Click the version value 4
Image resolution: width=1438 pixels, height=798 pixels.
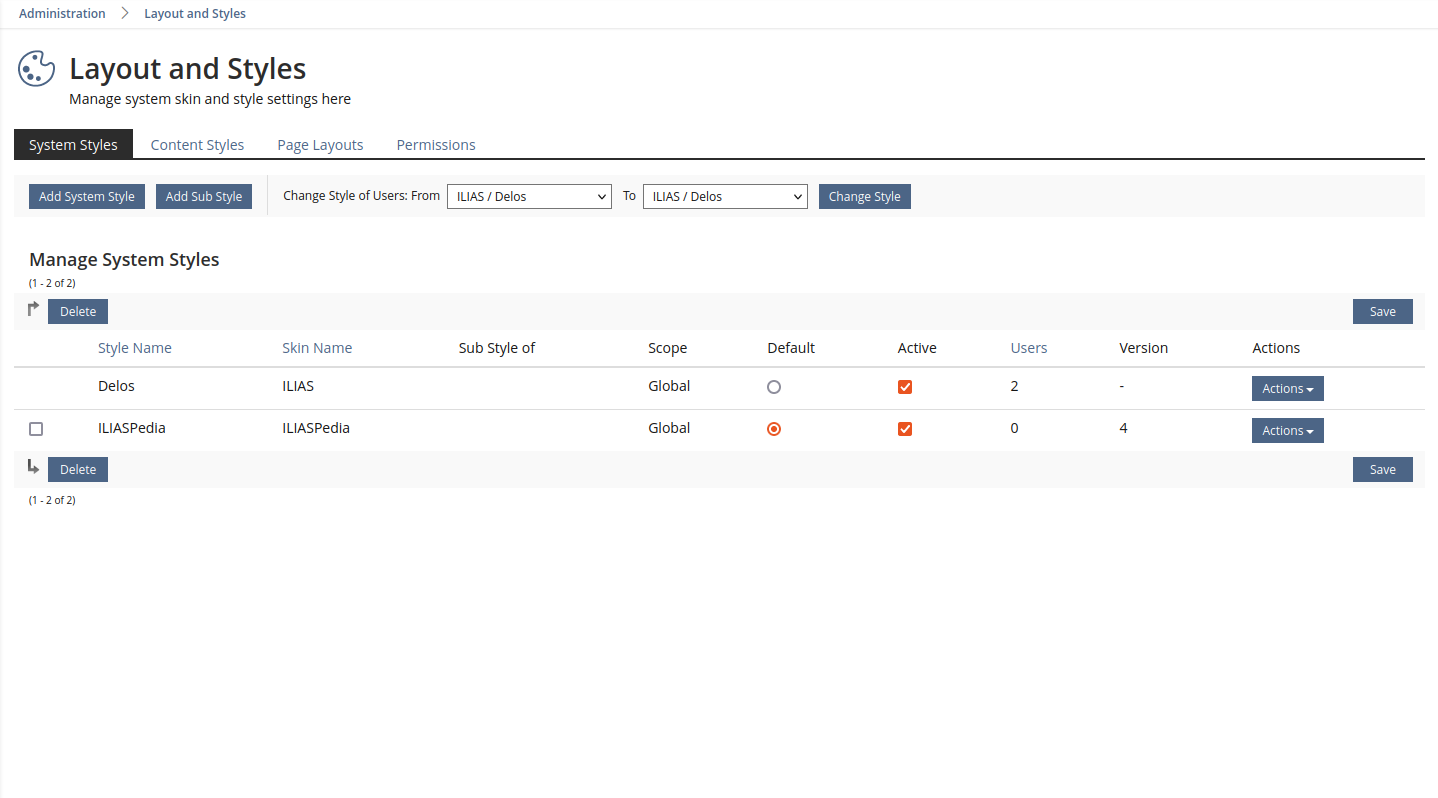(1124, 427)
